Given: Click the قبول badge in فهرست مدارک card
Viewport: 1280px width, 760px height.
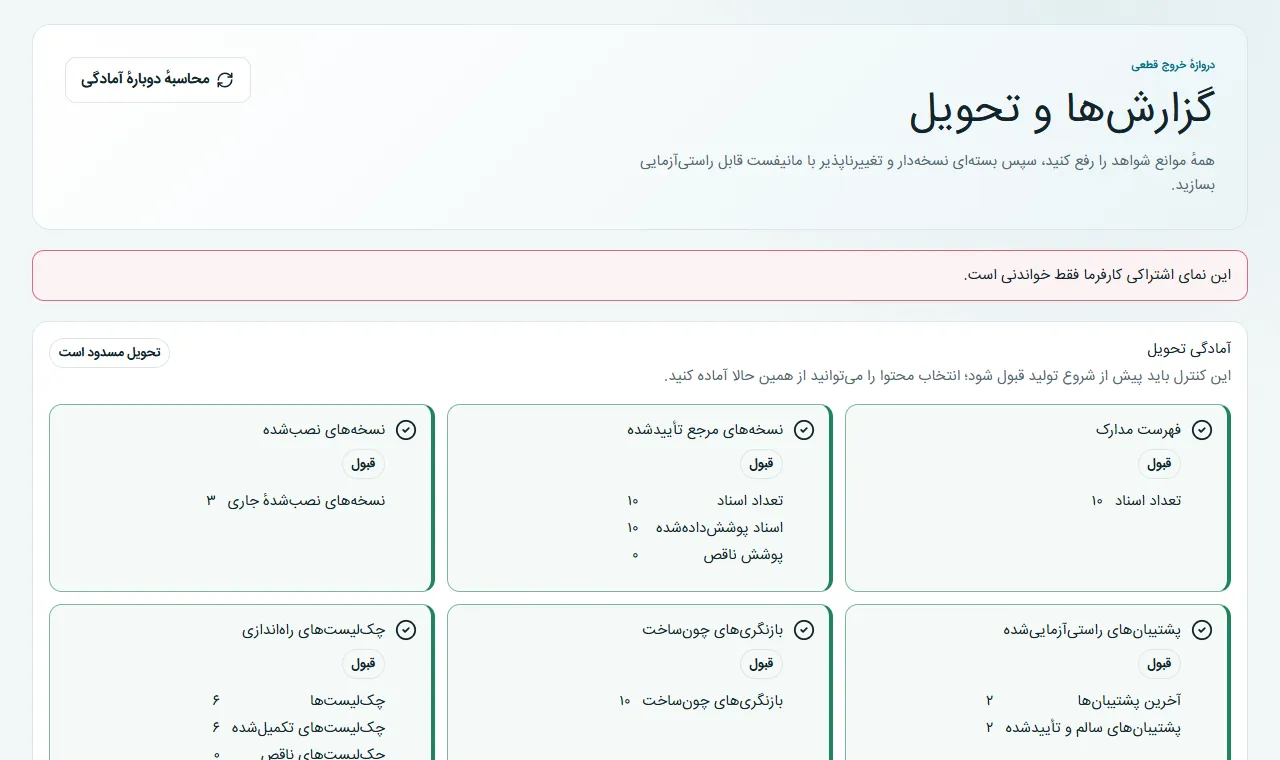Looking at the screenshot, I should 1159,464.
